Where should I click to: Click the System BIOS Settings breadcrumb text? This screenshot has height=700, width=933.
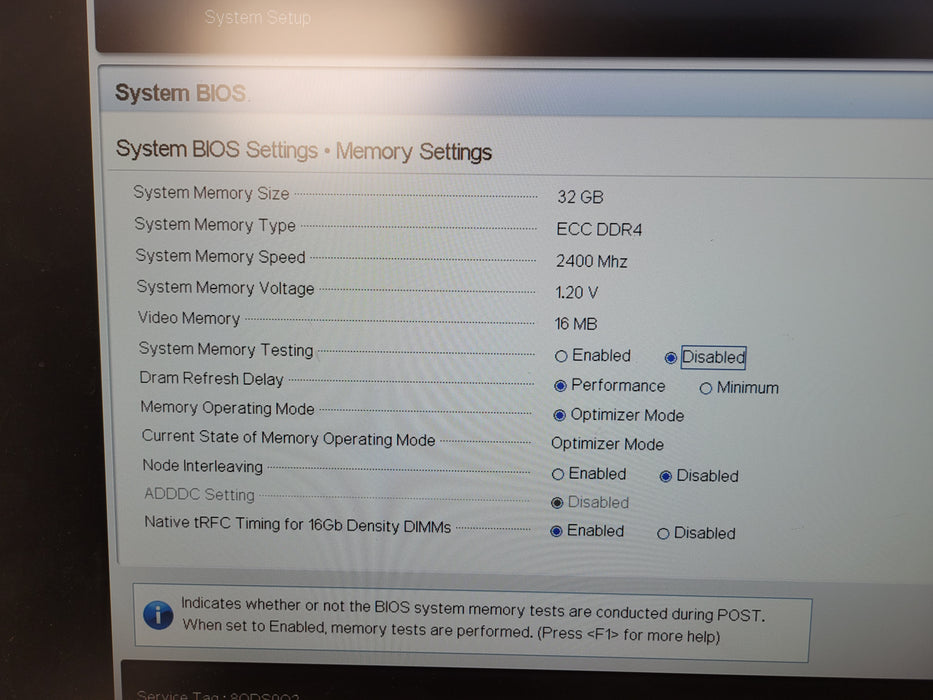[217, 149]
